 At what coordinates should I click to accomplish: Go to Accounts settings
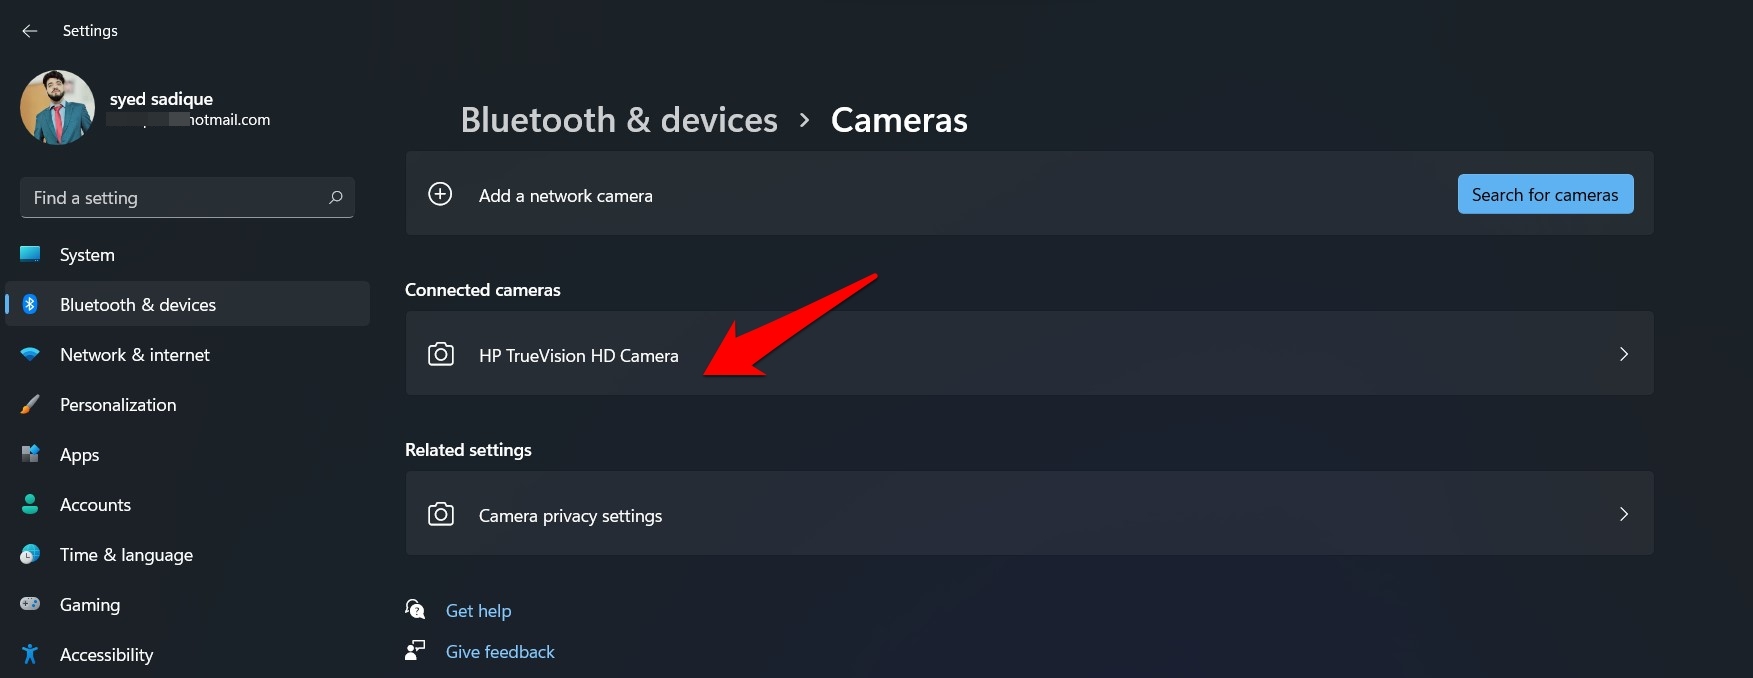(95, 505)
